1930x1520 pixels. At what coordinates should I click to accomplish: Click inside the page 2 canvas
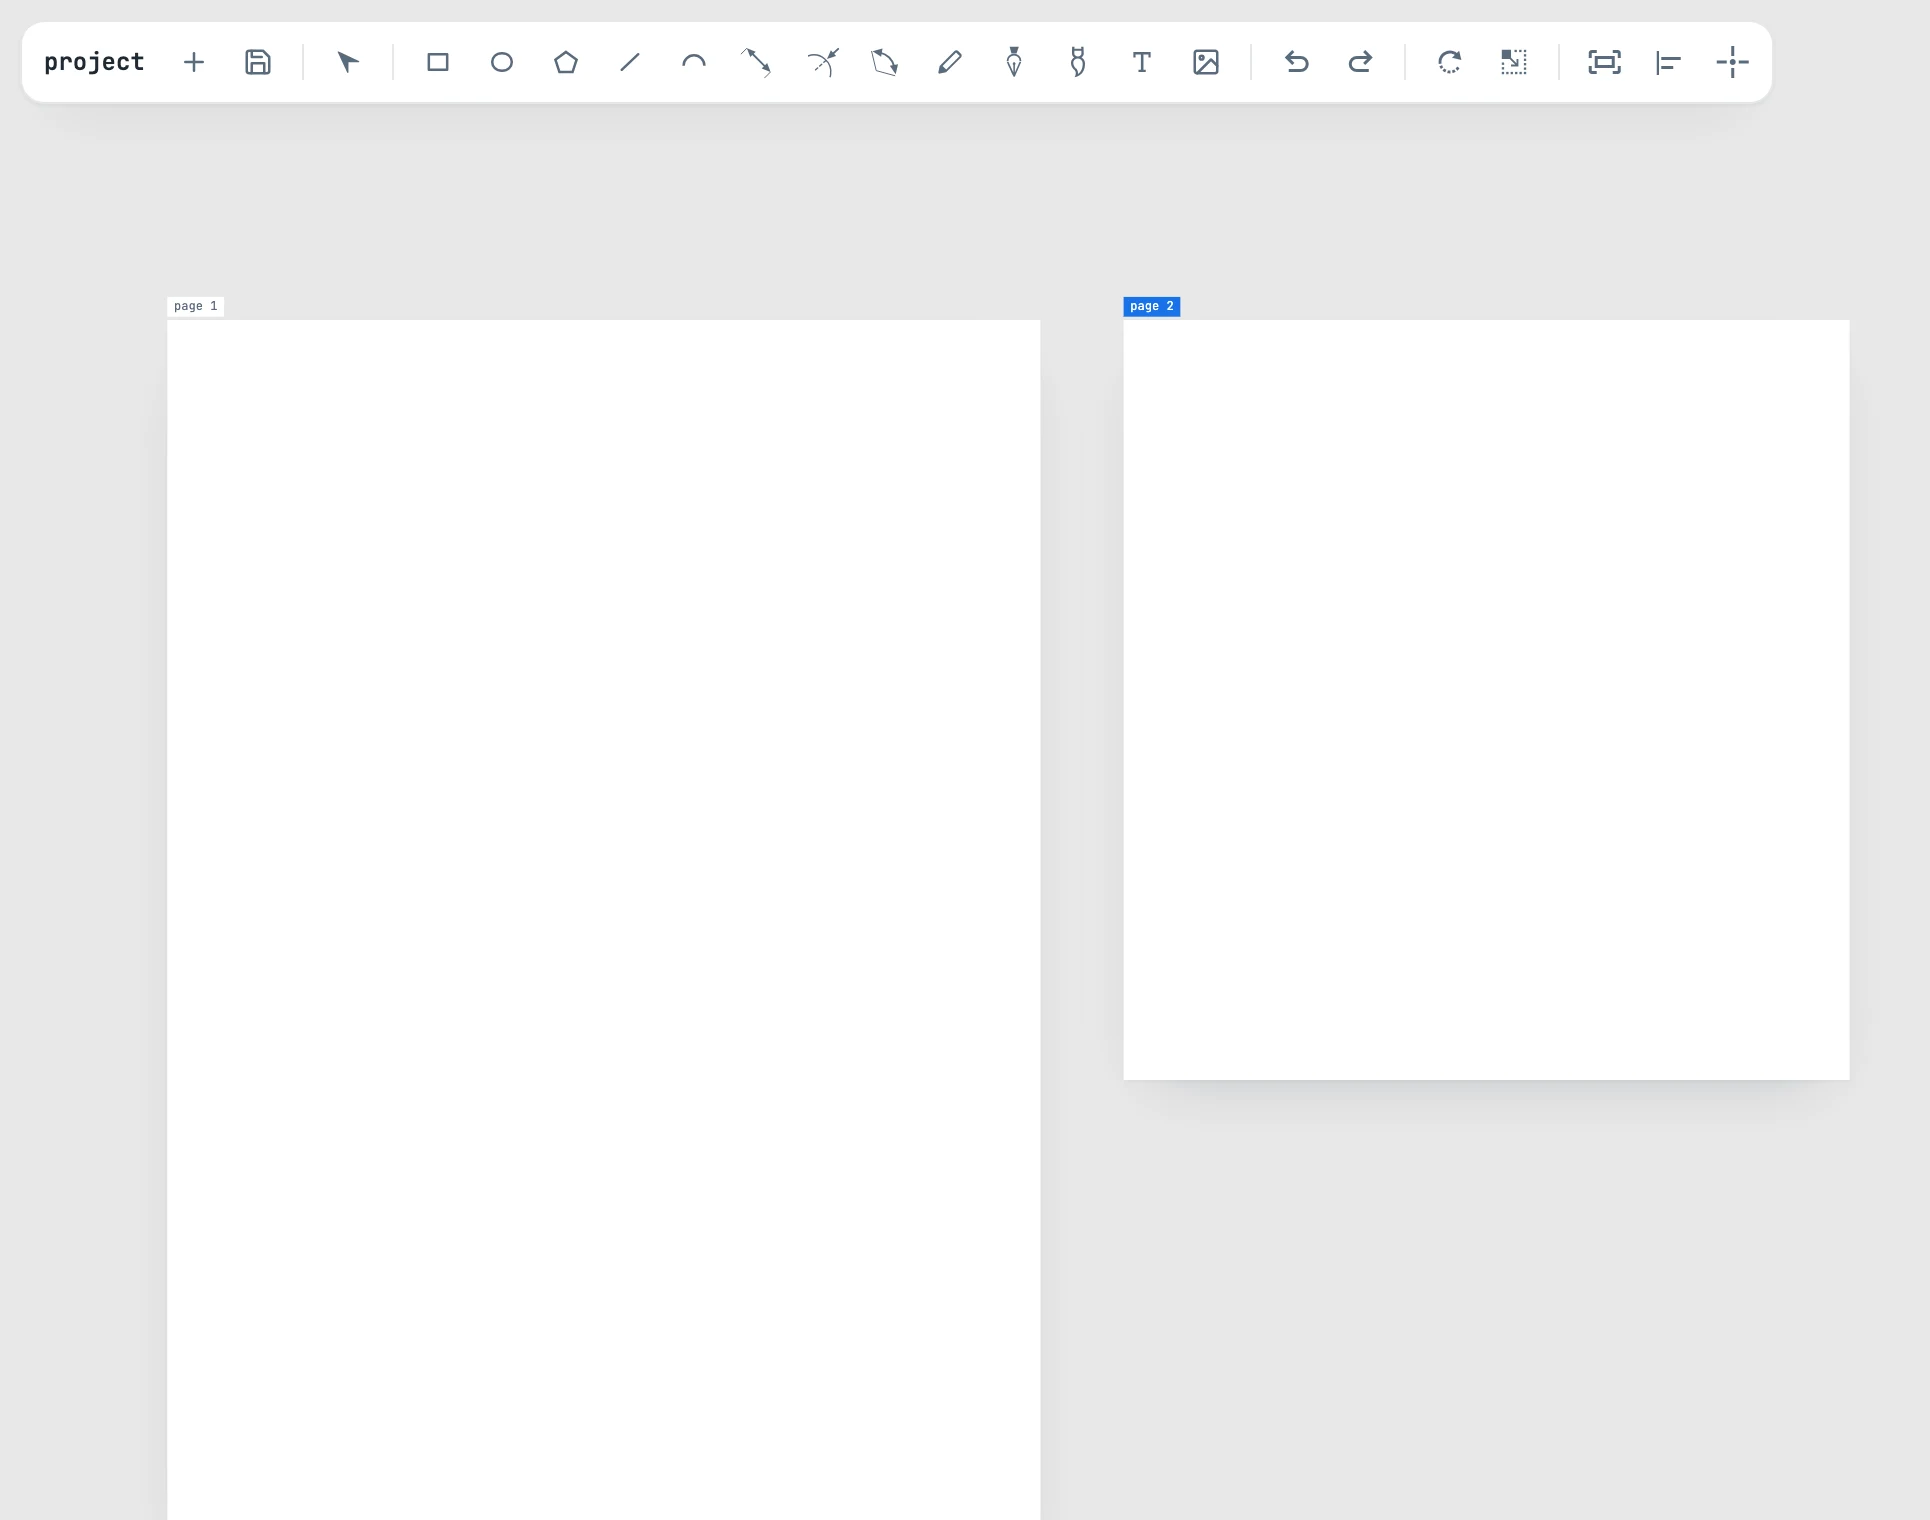pos(1486,700)
